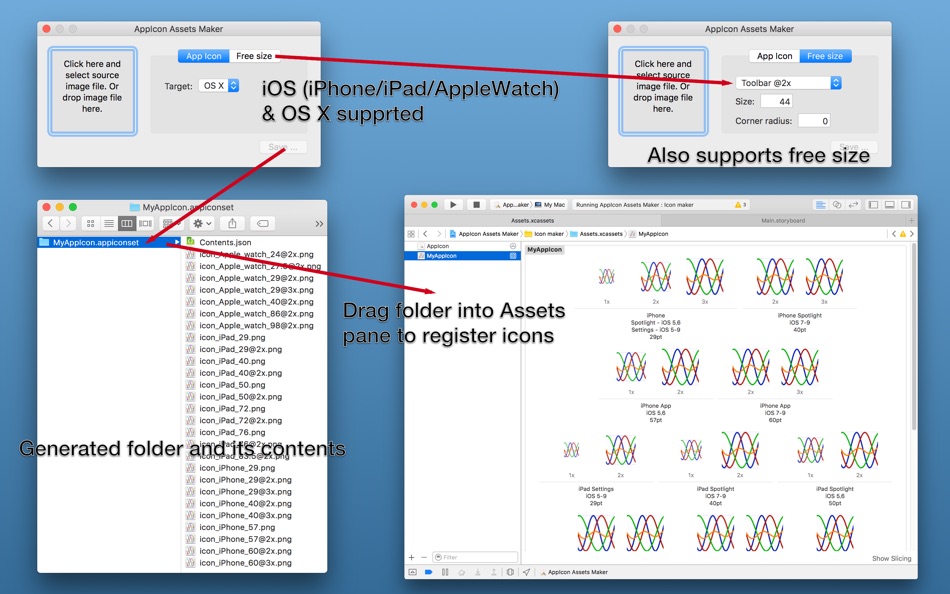Select App Icon tab in window showing Target
The width and height of the screenshot is (950, 594).
pyautogui.click(x=204, y=56)
